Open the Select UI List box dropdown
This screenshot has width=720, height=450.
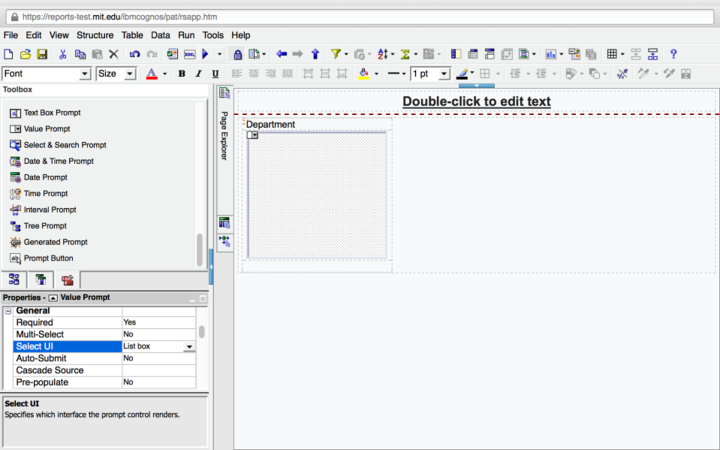pos(189,347)
